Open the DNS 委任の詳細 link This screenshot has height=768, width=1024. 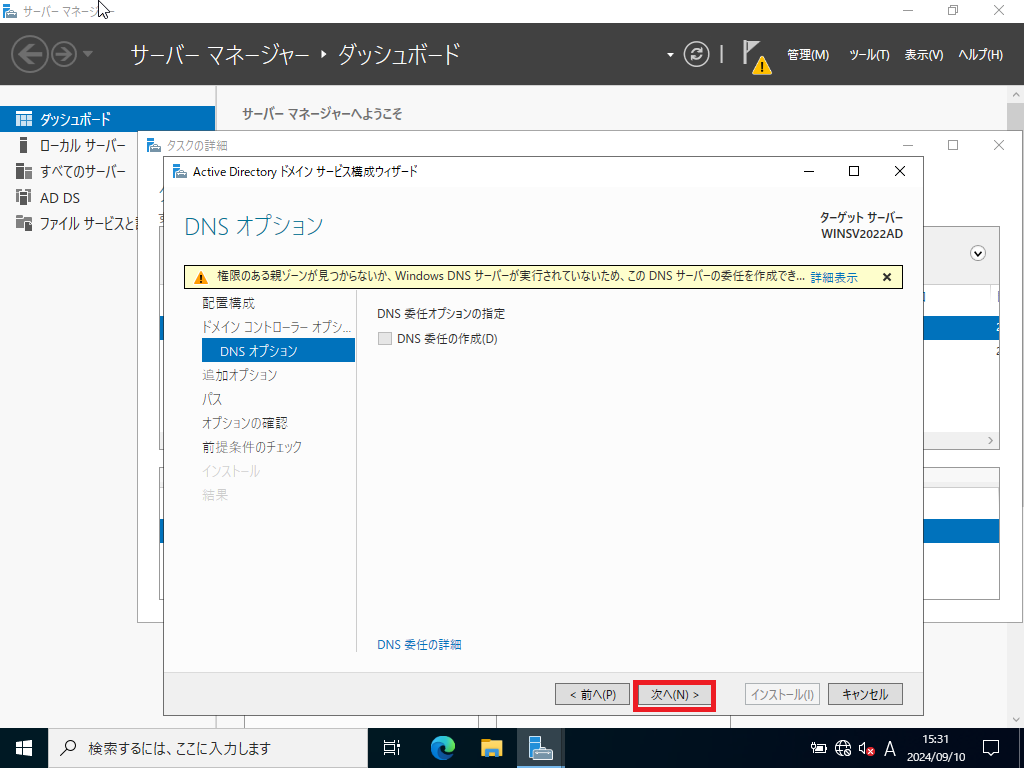coord(419,645)
